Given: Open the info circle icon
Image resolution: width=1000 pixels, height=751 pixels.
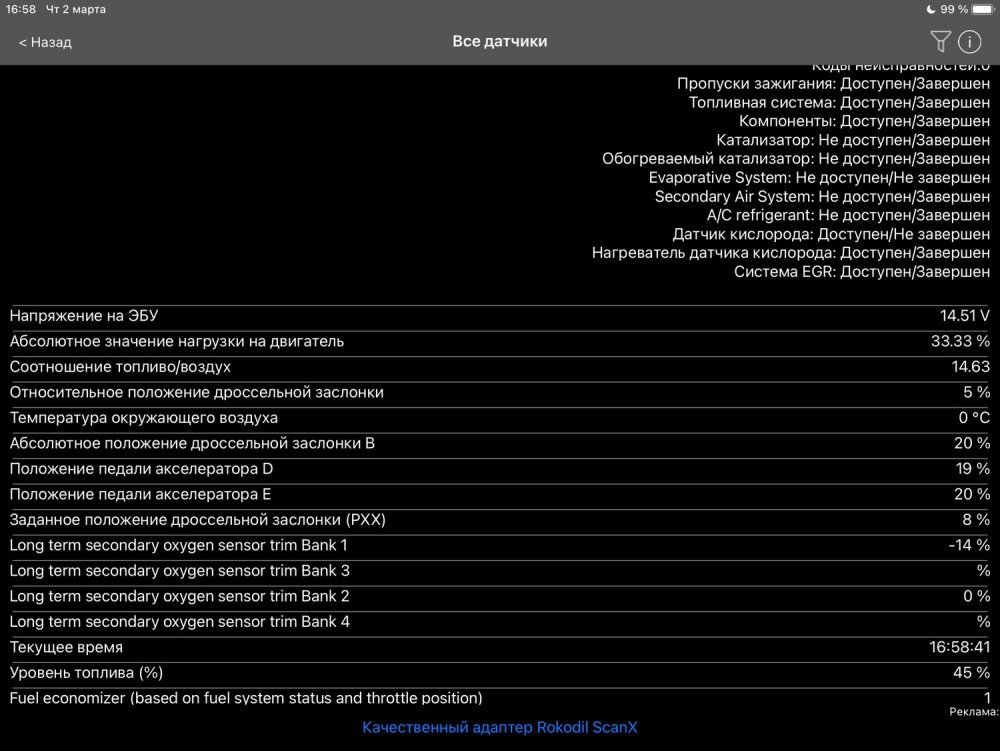Looking at the screenshot, I should pos(969,41).
